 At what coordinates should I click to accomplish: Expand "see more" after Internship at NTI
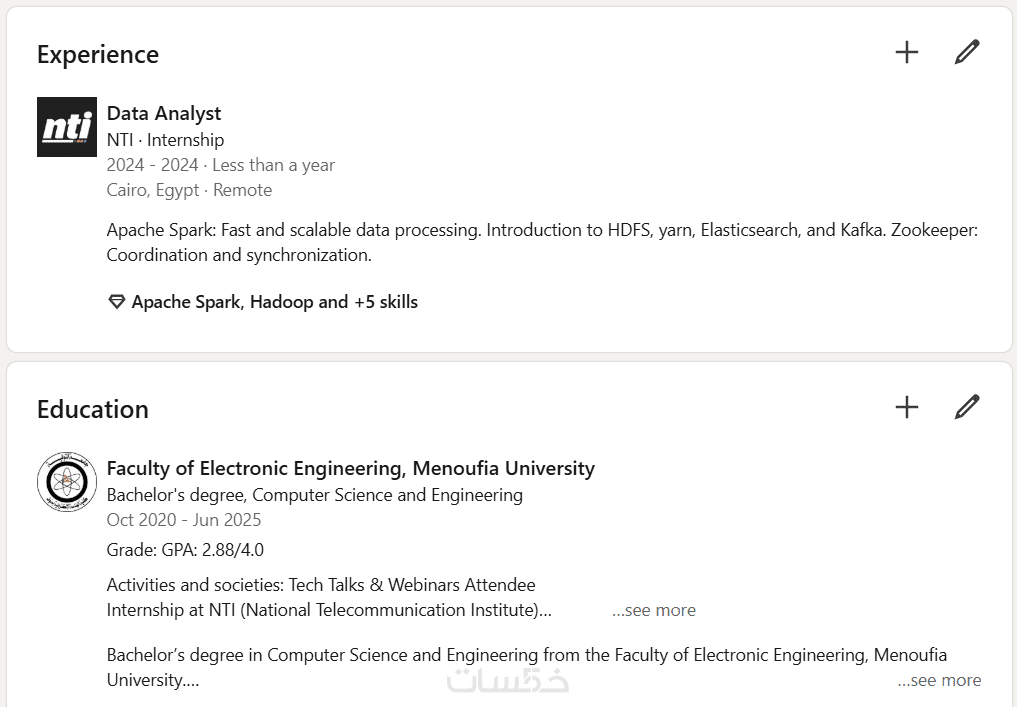[x=654, y=610]
